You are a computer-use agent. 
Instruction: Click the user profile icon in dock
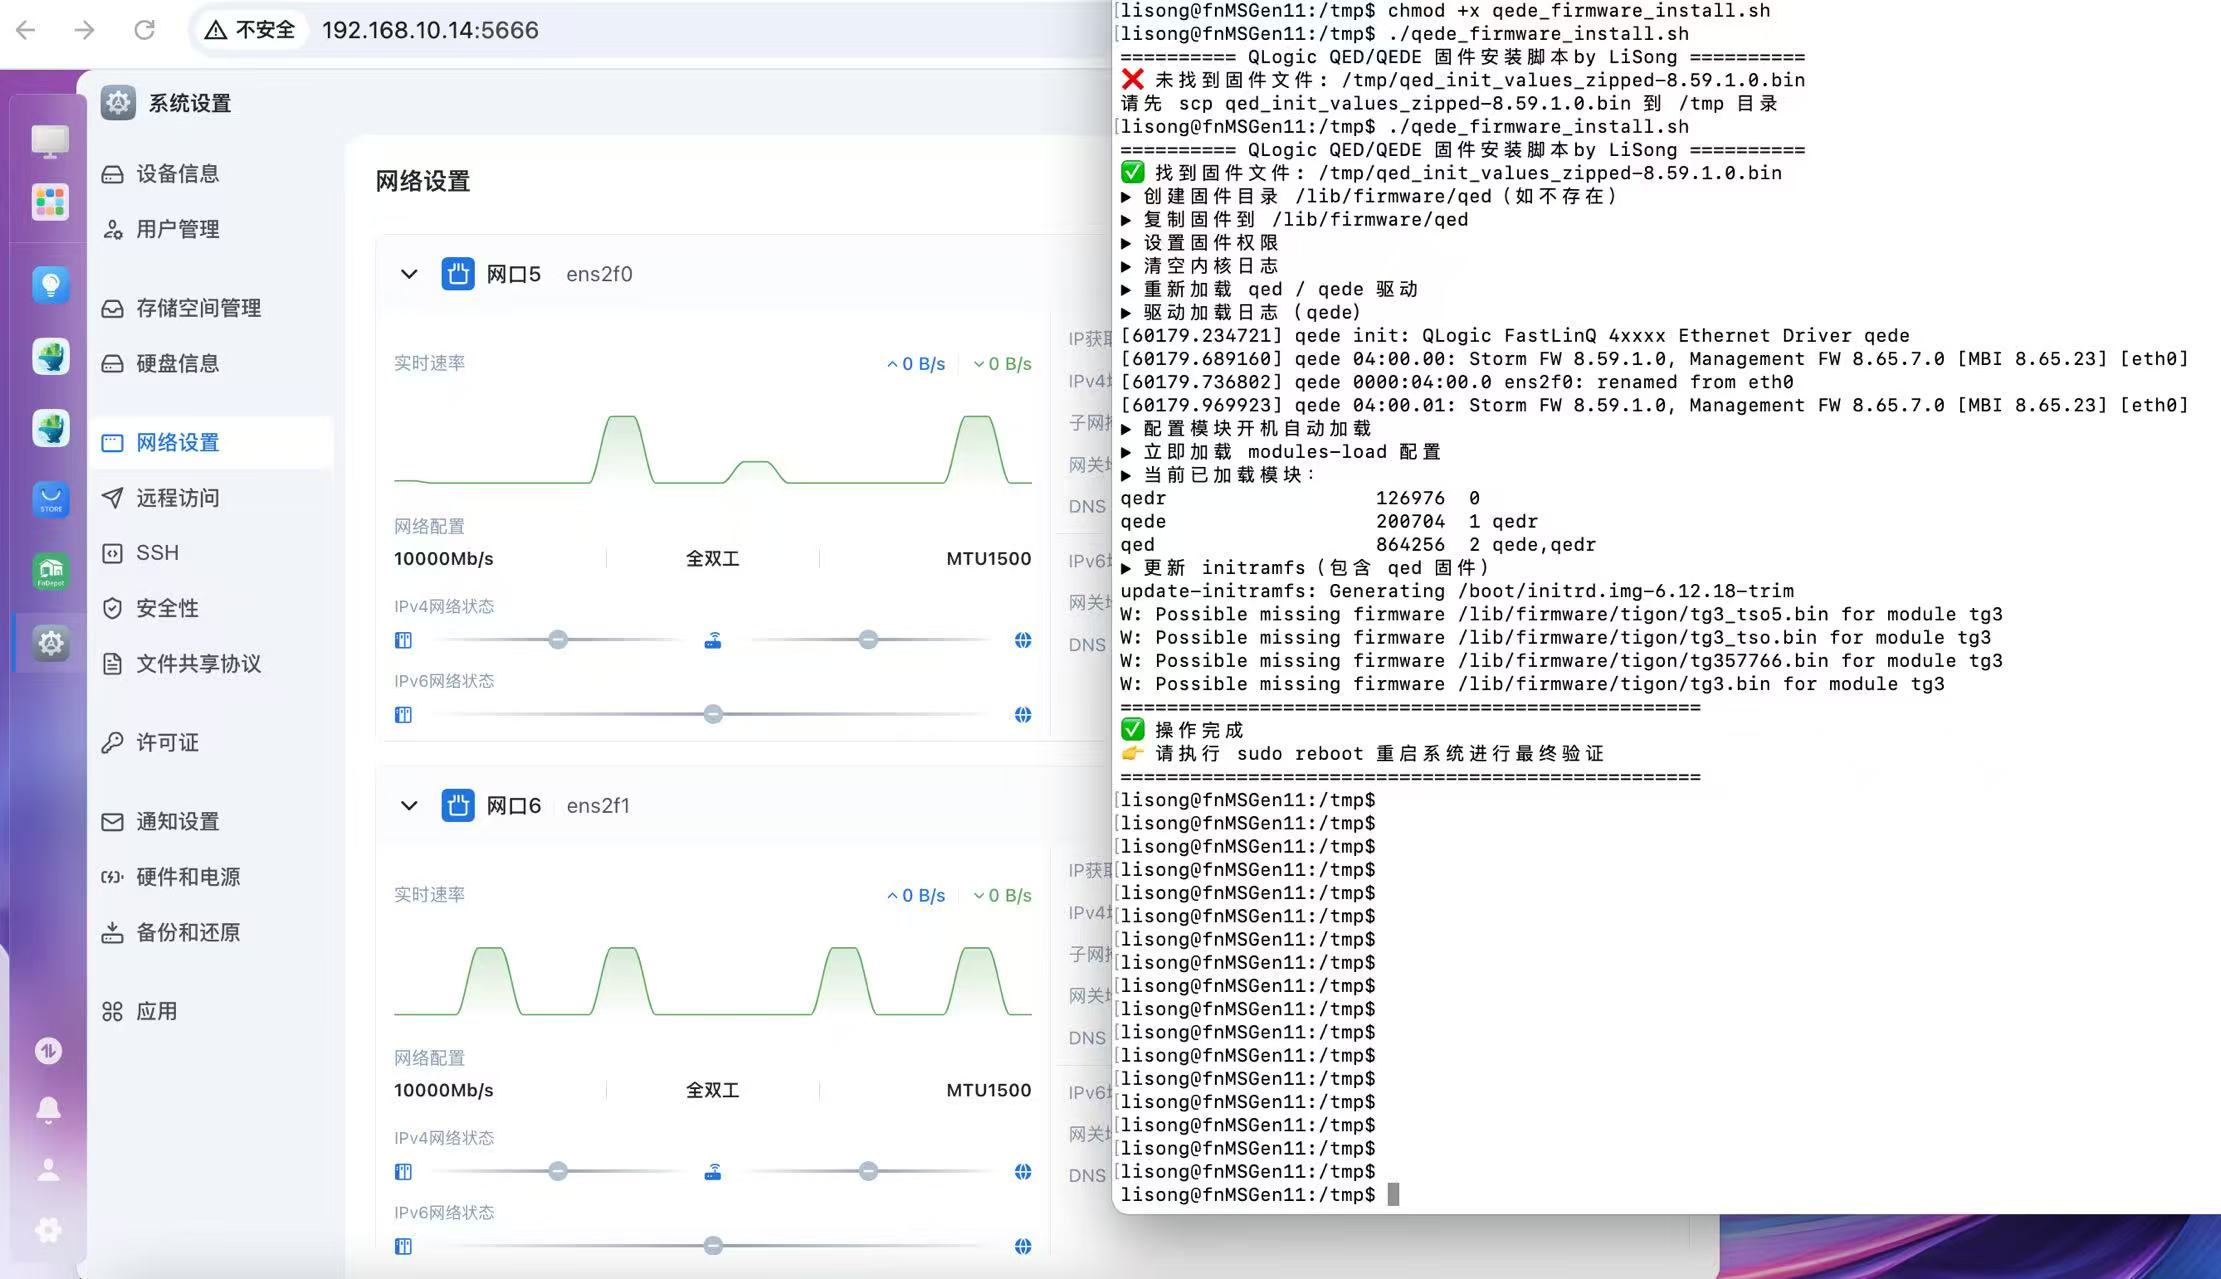click(x=48, y=1169)
